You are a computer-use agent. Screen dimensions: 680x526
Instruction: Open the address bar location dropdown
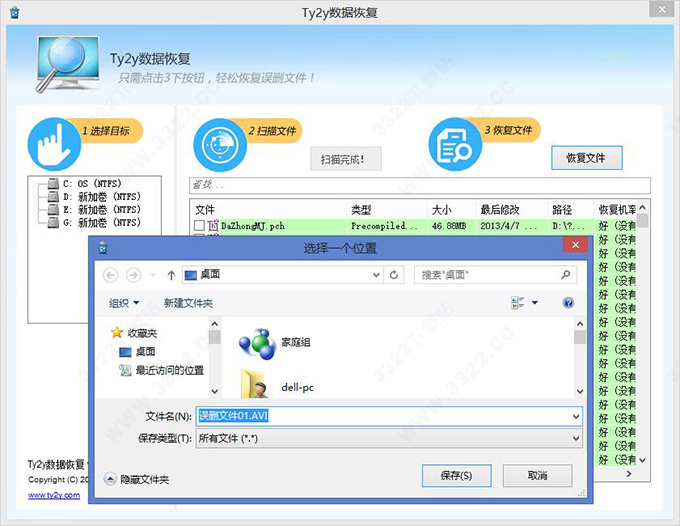tap(376, 275)
